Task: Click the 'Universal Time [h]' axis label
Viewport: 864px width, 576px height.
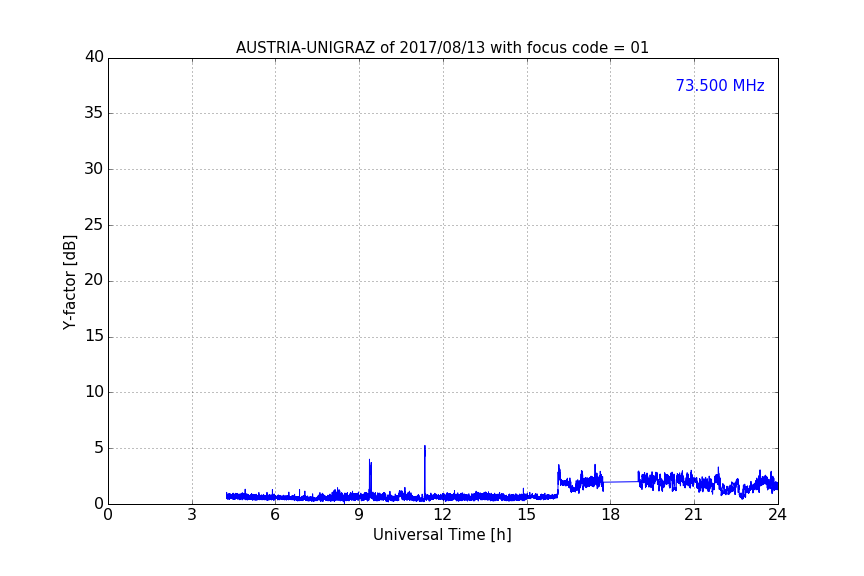Action: tap(442, 535)
